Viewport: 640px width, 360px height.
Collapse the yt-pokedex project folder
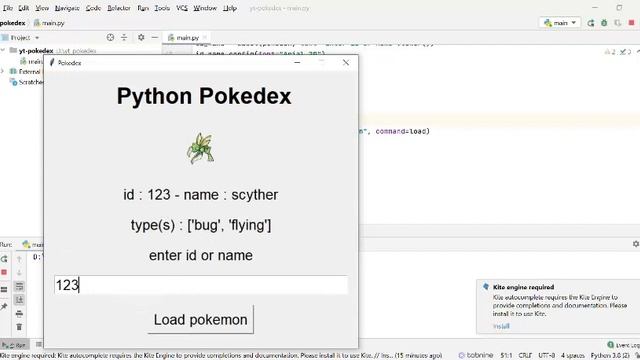3,51
